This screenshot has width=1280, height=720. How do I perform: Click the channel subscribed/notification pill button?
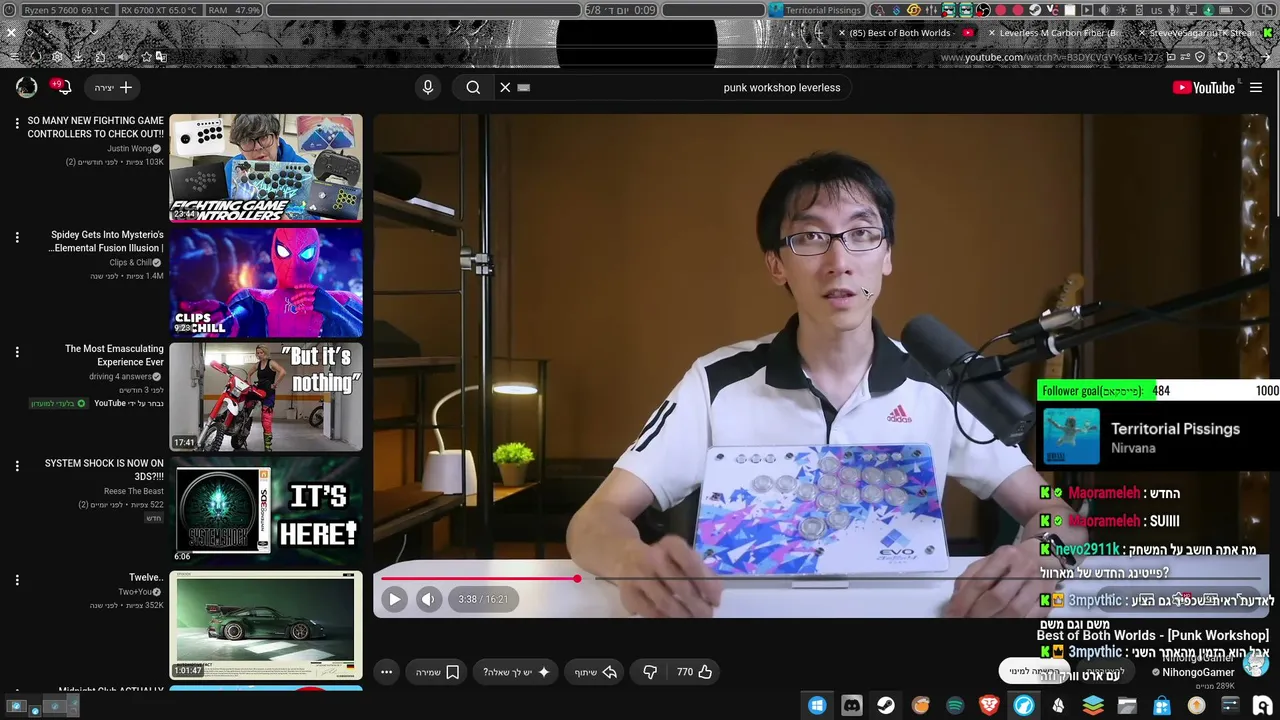click(1034, 671)
